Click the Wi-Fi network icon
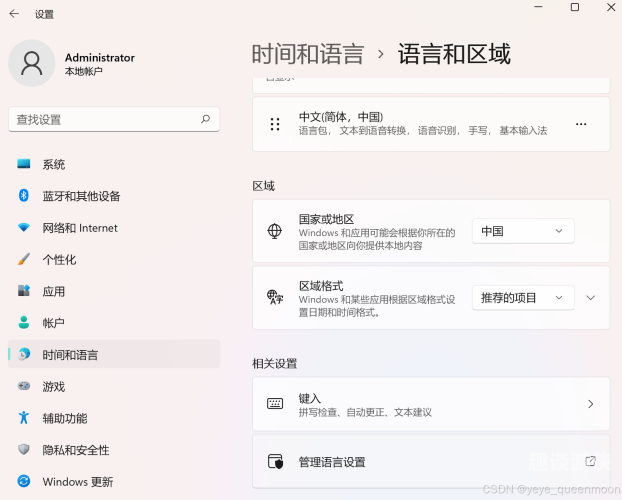This screenshot has width=622, height=500. point(24,227)
